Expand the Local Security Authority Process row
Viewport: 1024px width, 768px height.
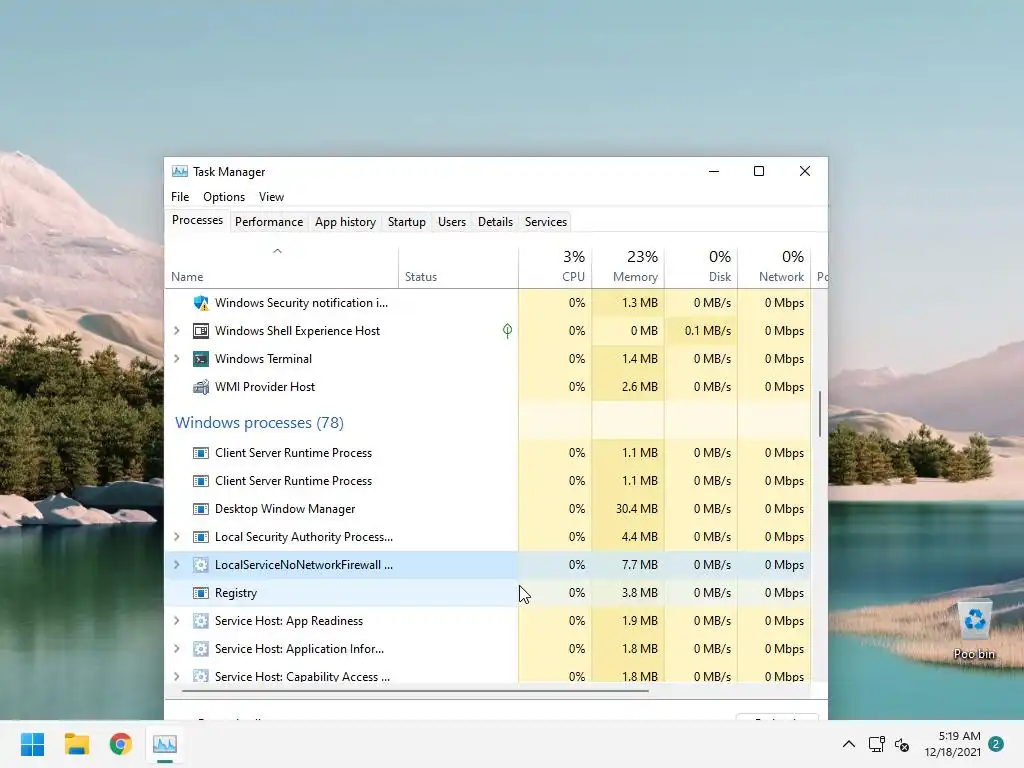[176, 537]
